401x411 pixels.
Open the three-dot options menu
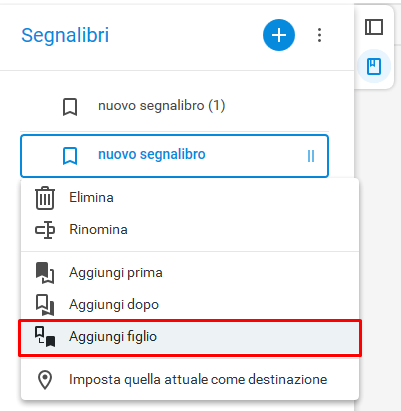(x=319, y=35)
